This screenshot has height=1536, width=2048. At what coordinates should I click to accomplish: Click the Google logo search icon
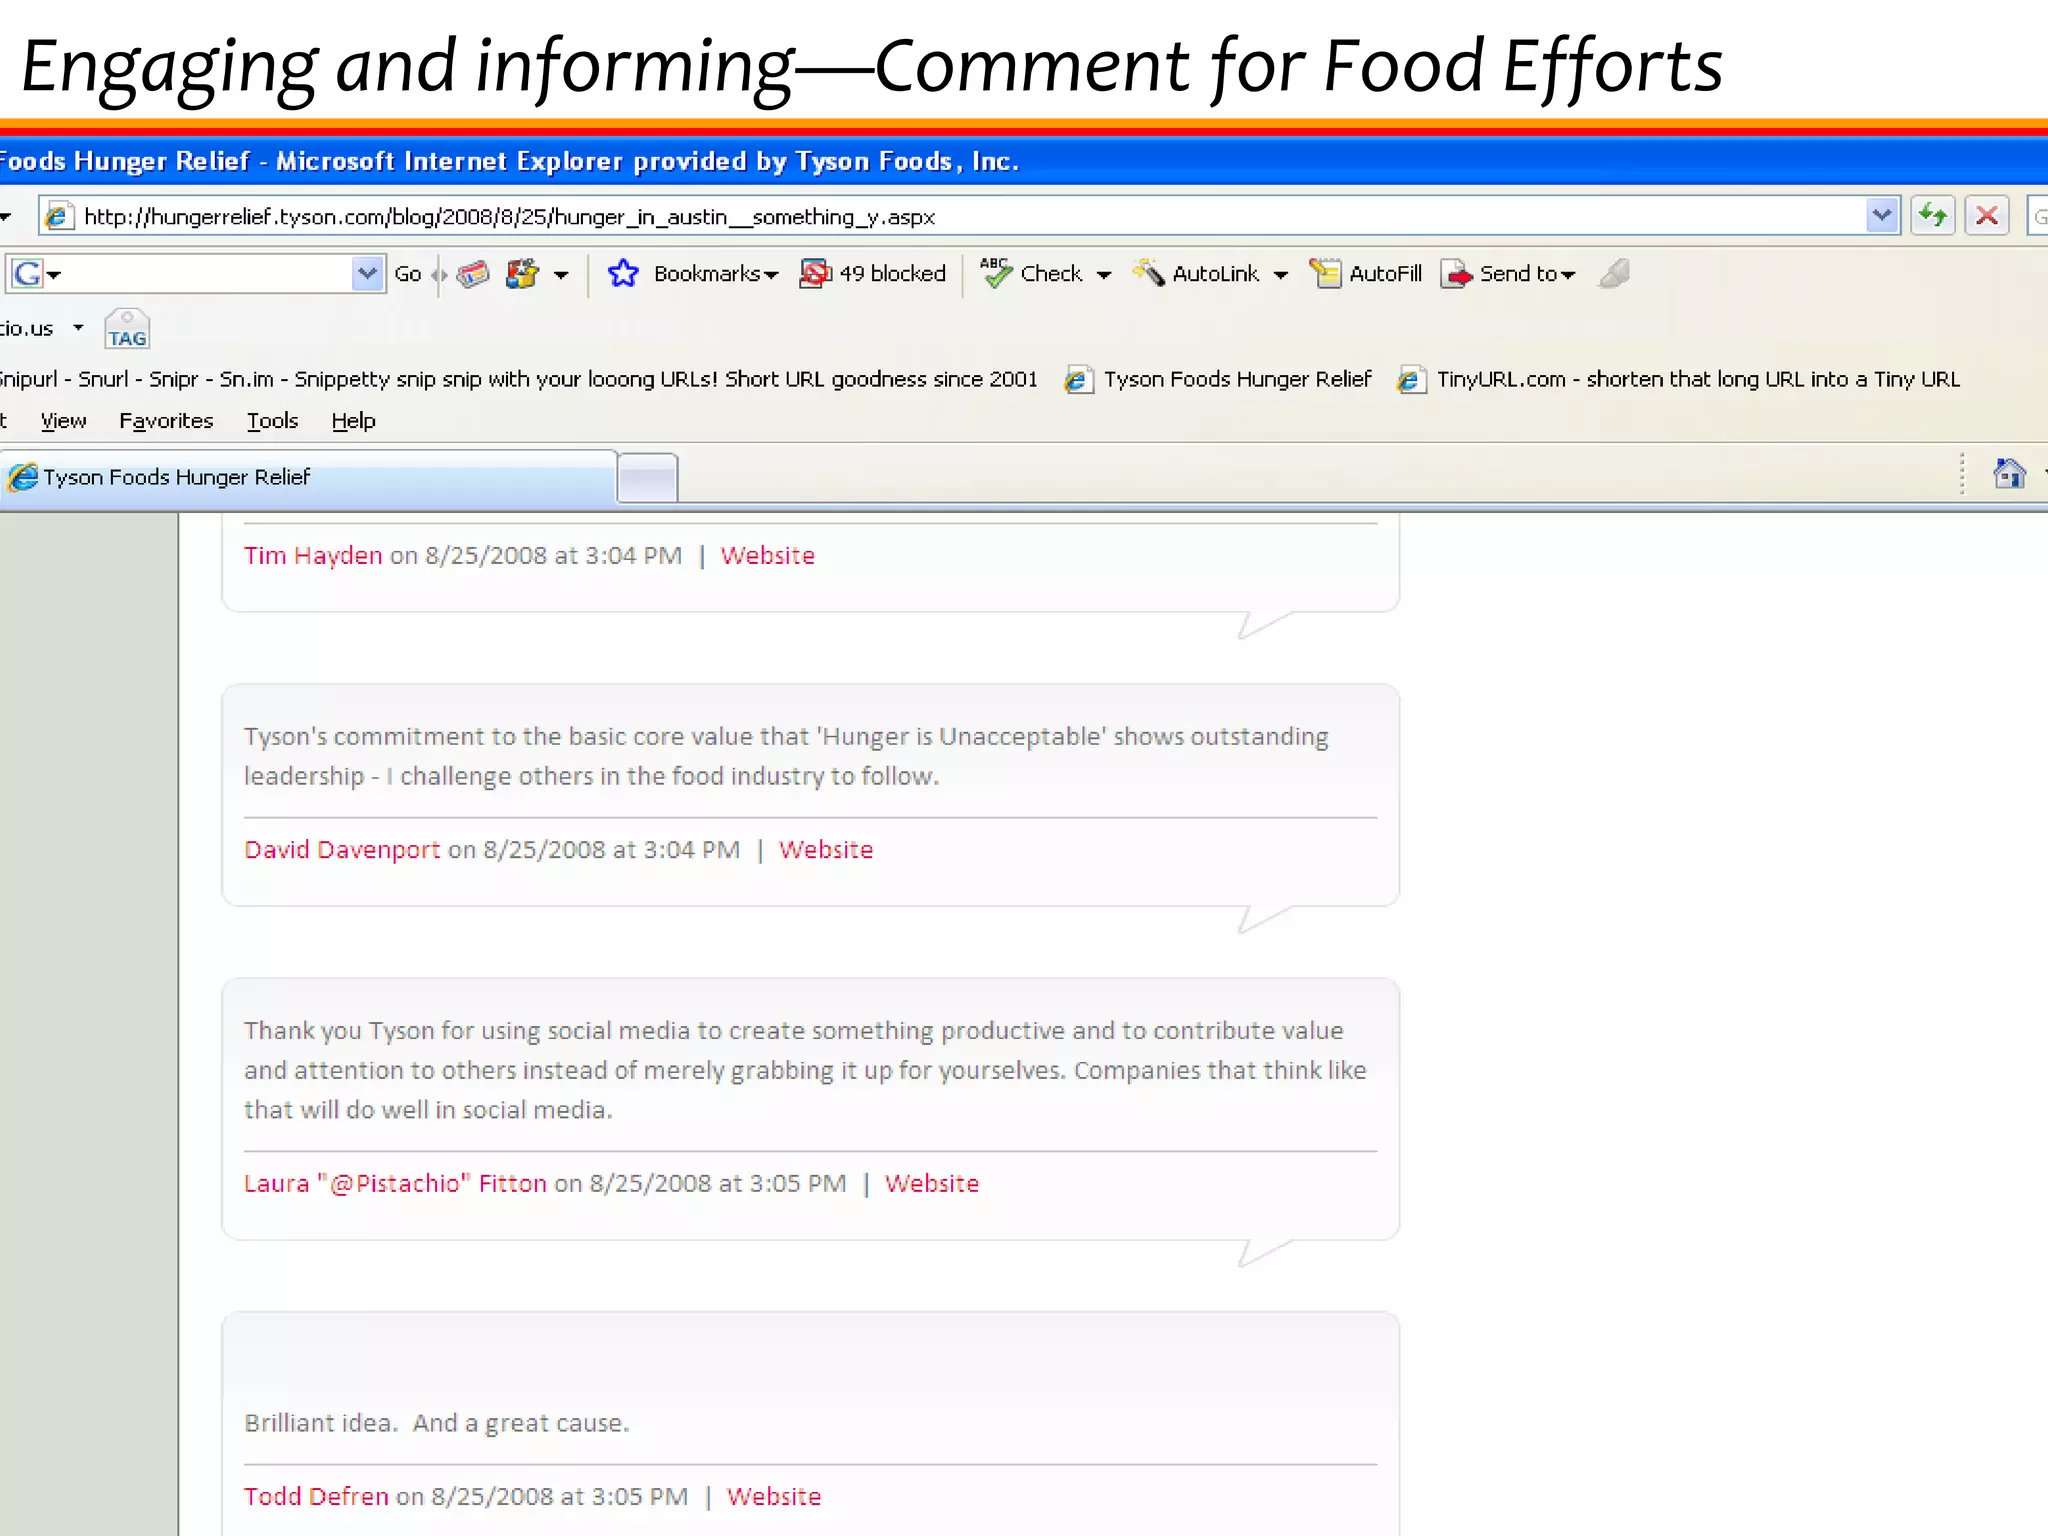28,273
